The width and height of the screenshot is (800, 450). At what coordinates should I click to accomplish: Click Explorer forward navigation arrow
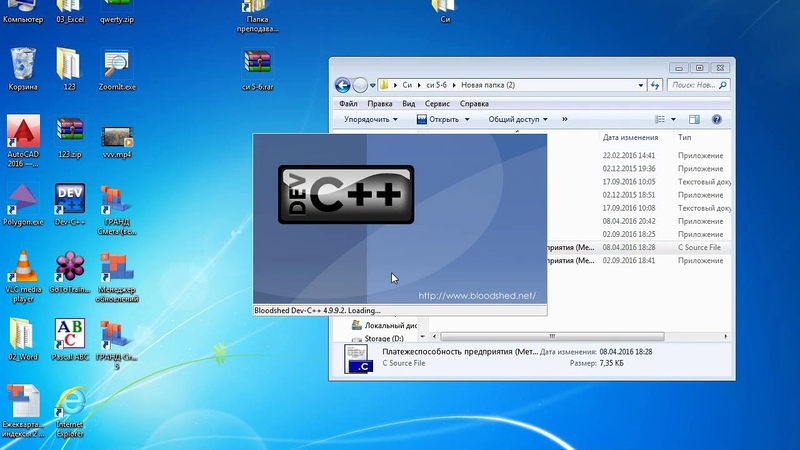360,85
